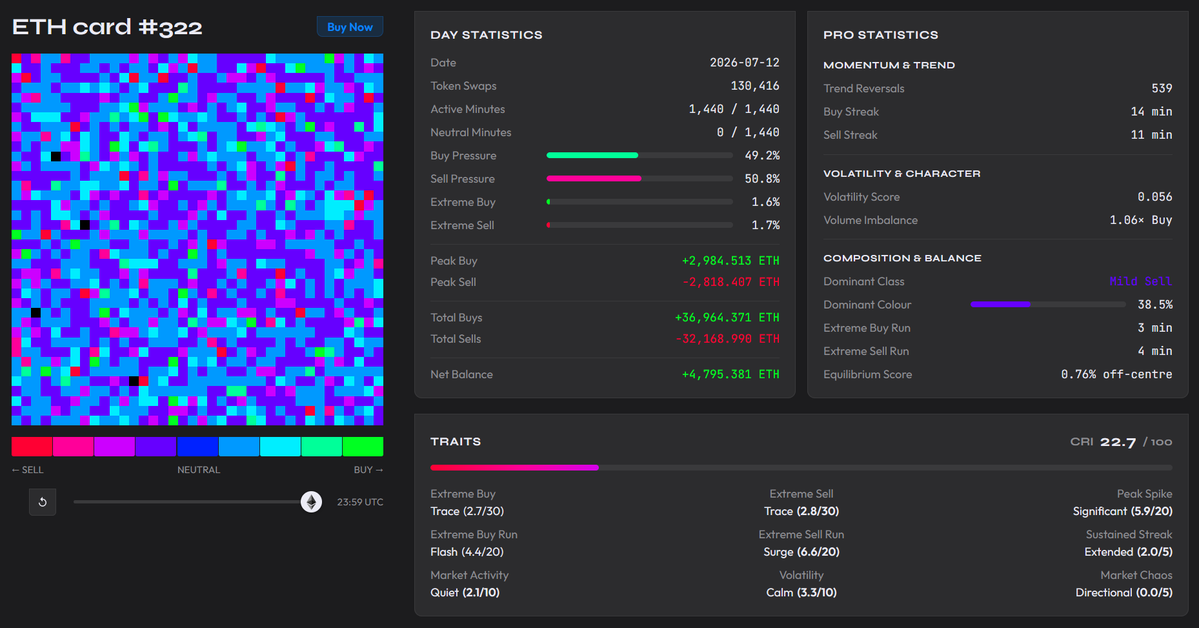Click the Mild Sell dominant class value
The image size is (1199, 628).
click(1141, 281)
